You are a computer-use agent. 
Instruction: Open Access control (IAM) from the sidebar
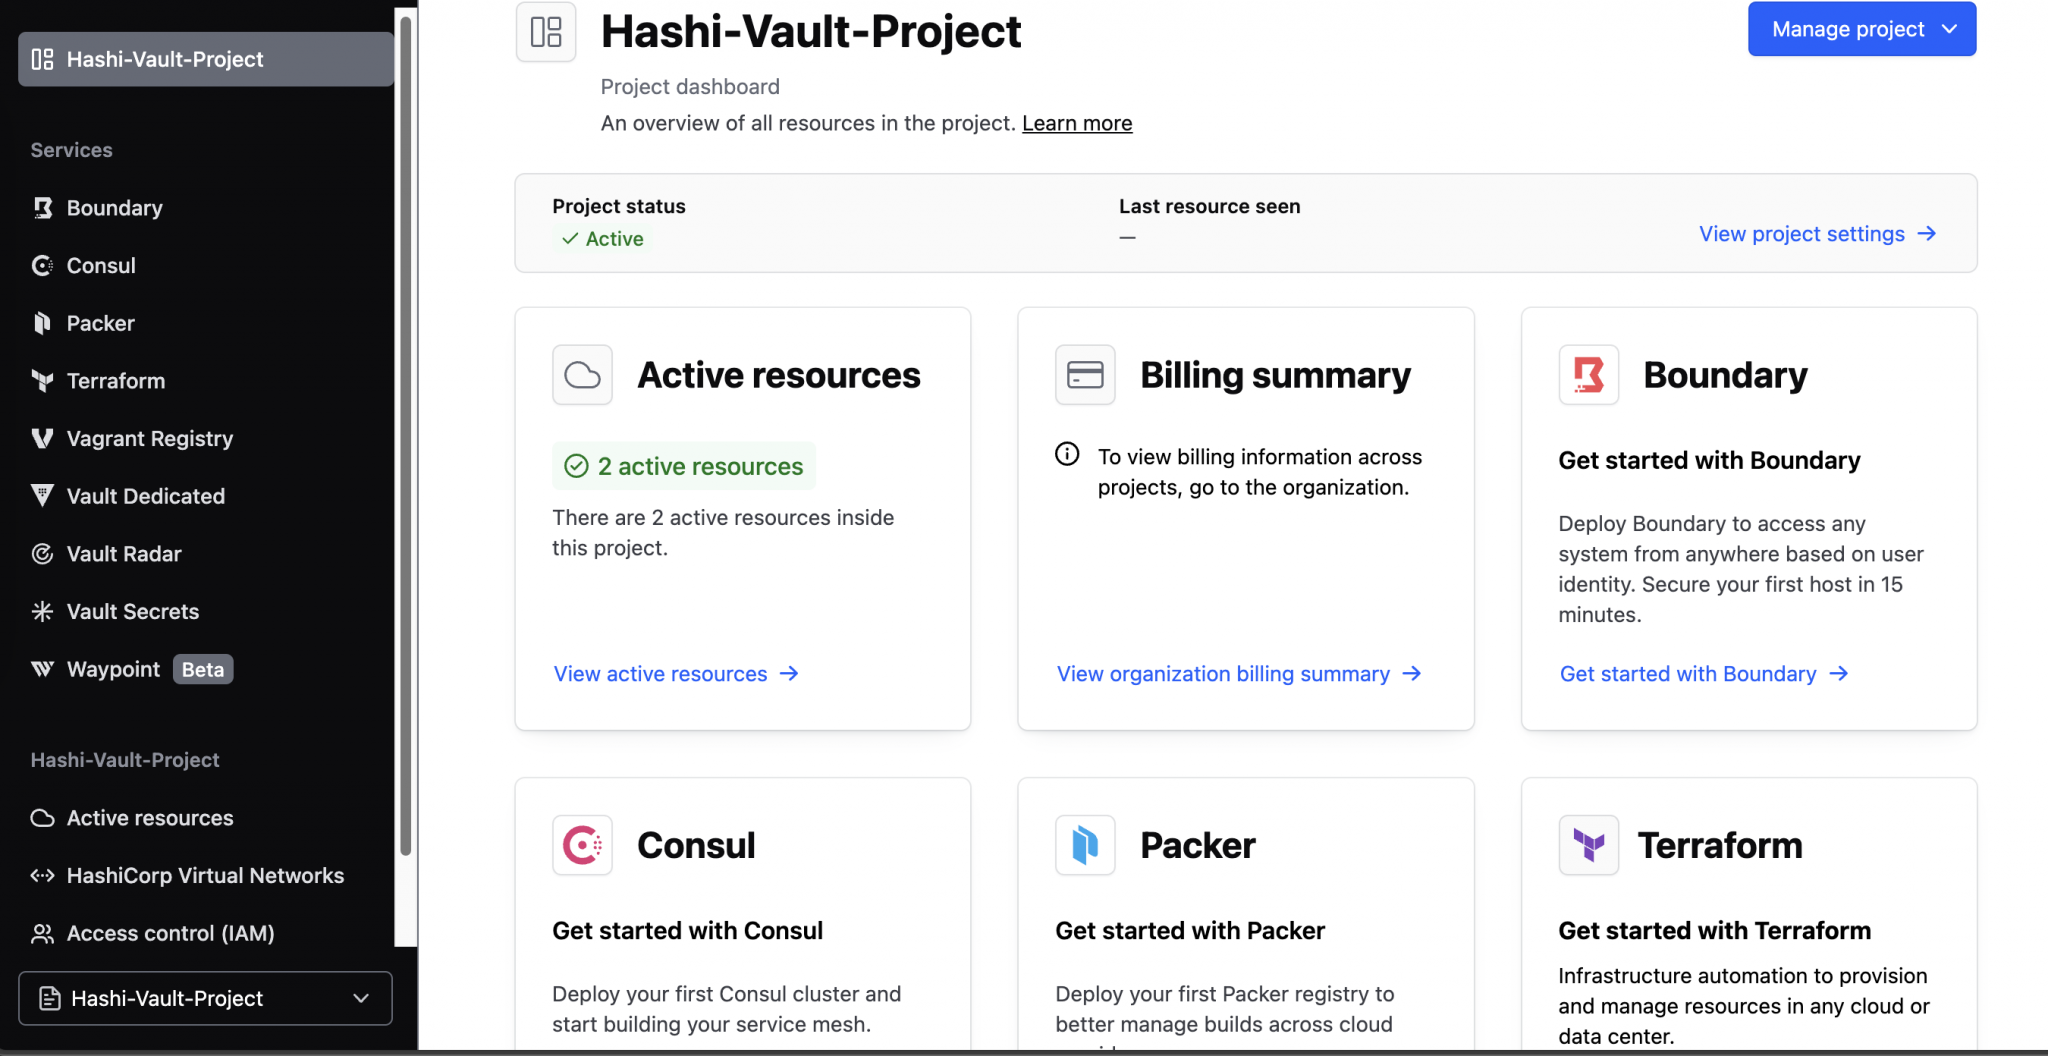coord(170,933)
